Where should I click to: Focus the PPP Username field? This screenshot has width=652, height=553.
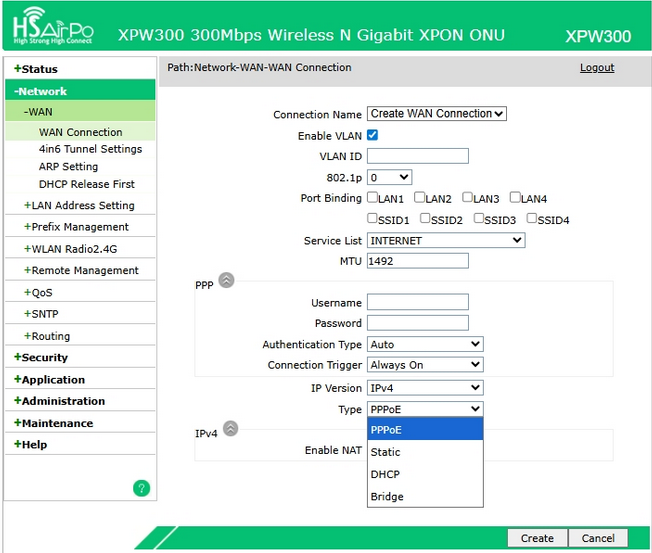pyautogui.click(x=418, y=302)
